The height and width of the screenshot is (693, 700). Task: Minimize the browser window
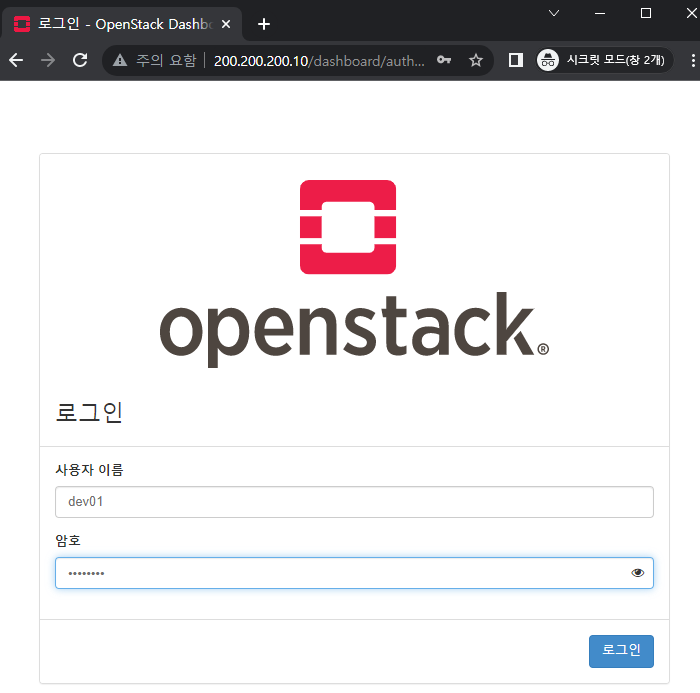(600, 13)
